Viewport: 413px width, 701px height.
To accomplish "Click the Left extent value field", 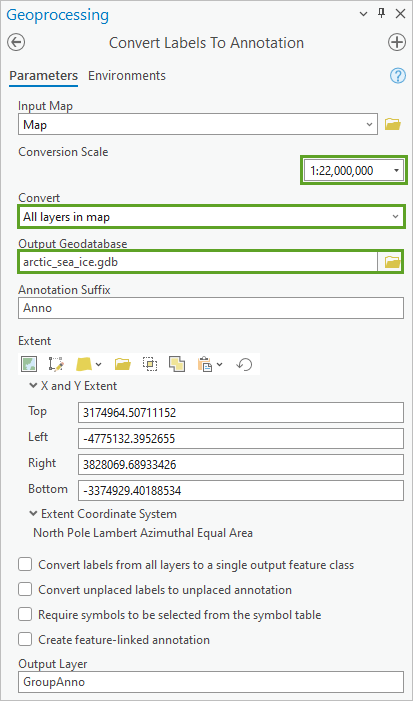I will click(x=241, y=439).
